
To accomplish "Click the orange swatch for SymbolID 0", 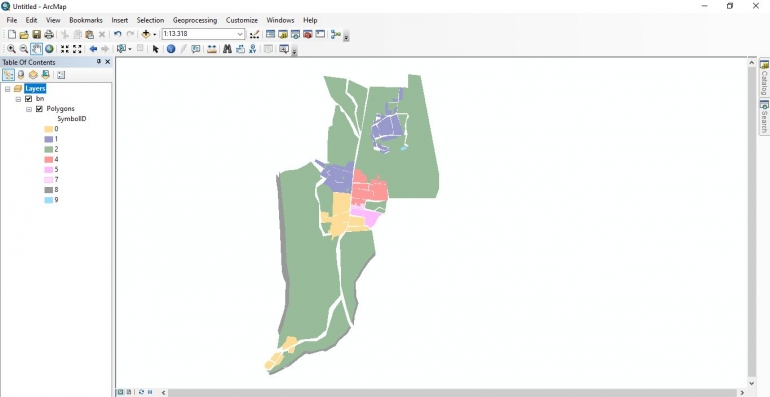I will [49, 129].
